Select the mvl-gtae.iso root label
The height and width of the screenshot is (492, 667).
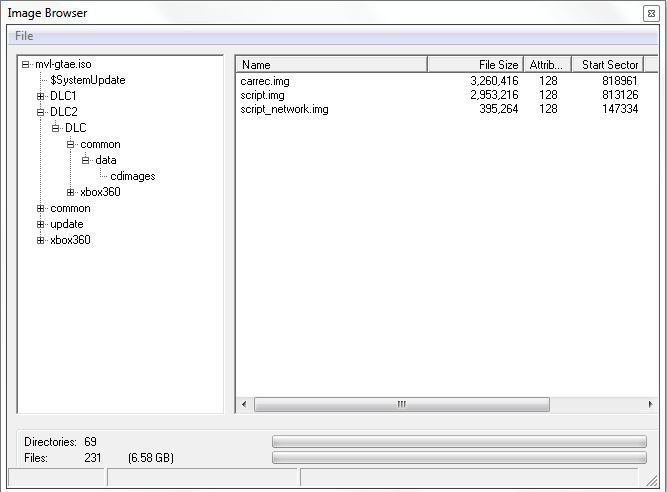coord(63,64)
